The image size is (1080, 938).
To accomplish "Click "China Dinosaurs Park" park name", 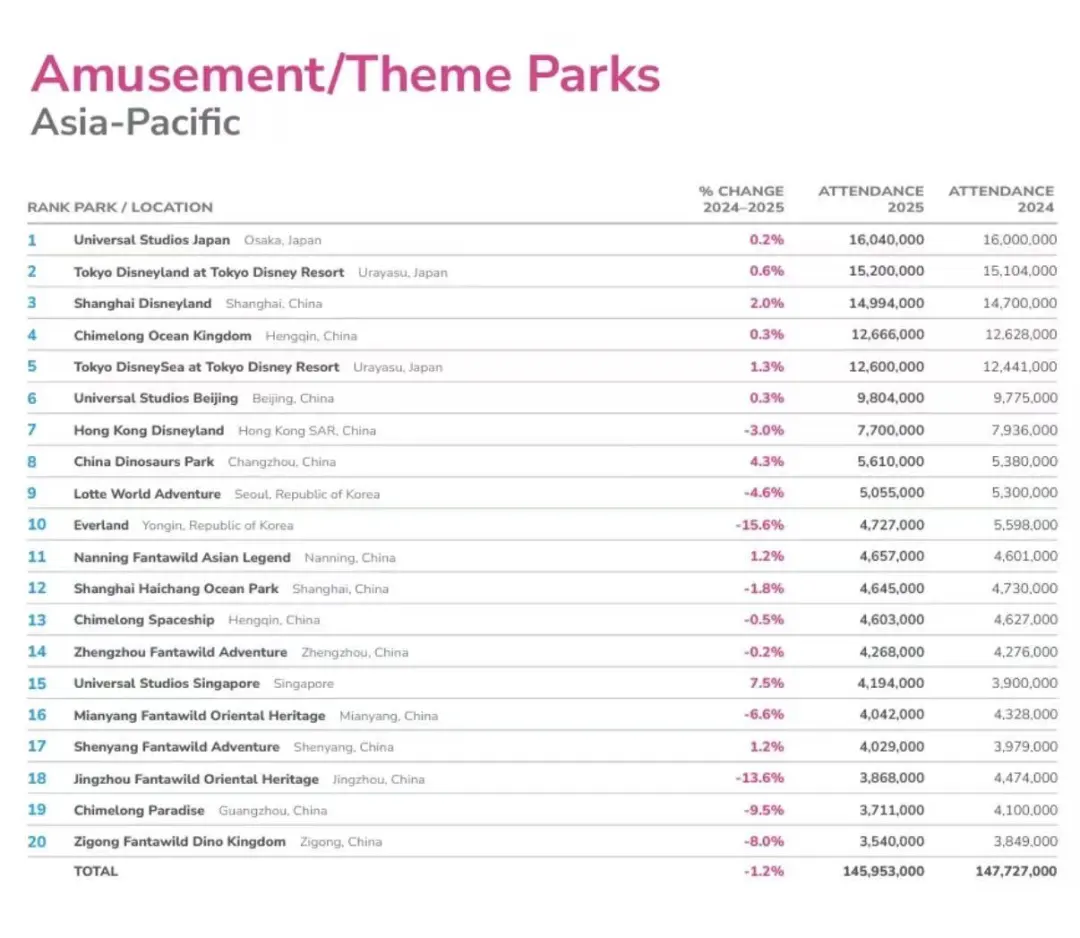I will pyautogui.click(x=144, y=461).
